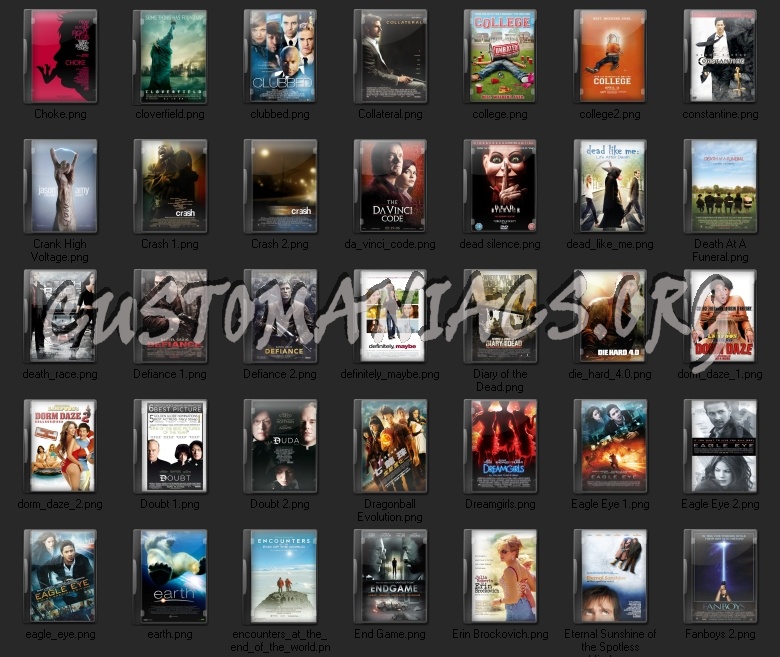Select the 'End Game.png' label
Image resolution: width=780 pixels, height=657 pixels.
click(390, 634)
